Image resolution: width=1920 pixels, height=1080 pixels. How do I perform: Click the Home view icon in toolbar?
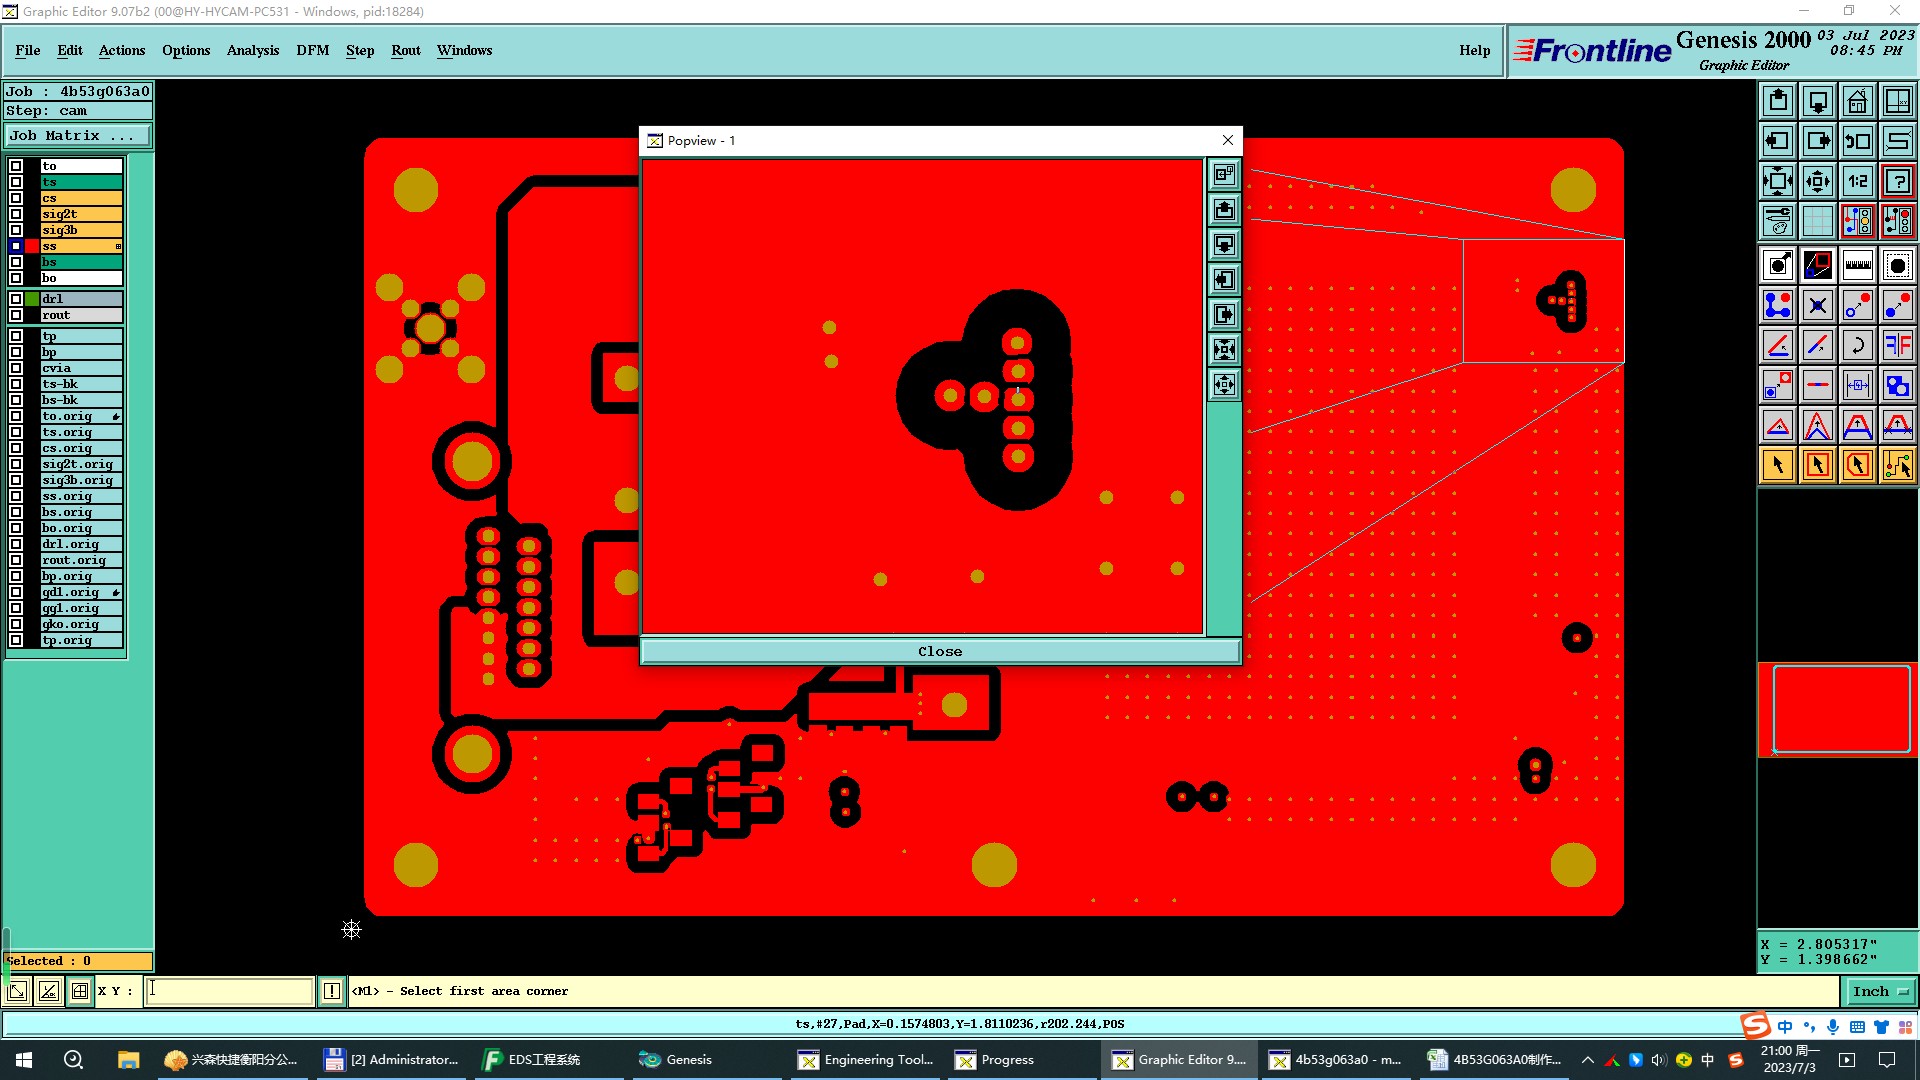coord(1857,101)
